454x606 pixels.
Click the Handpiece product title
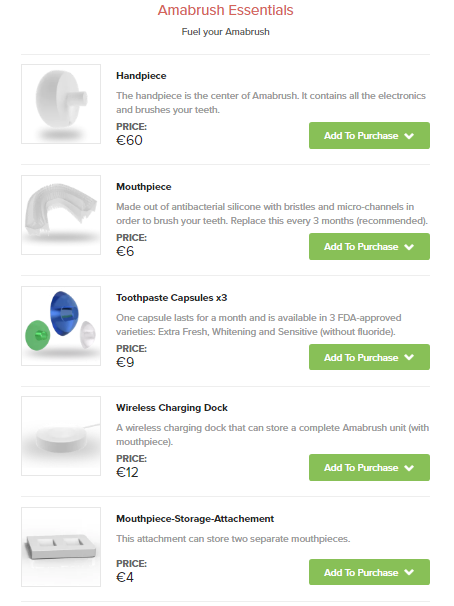141,76
